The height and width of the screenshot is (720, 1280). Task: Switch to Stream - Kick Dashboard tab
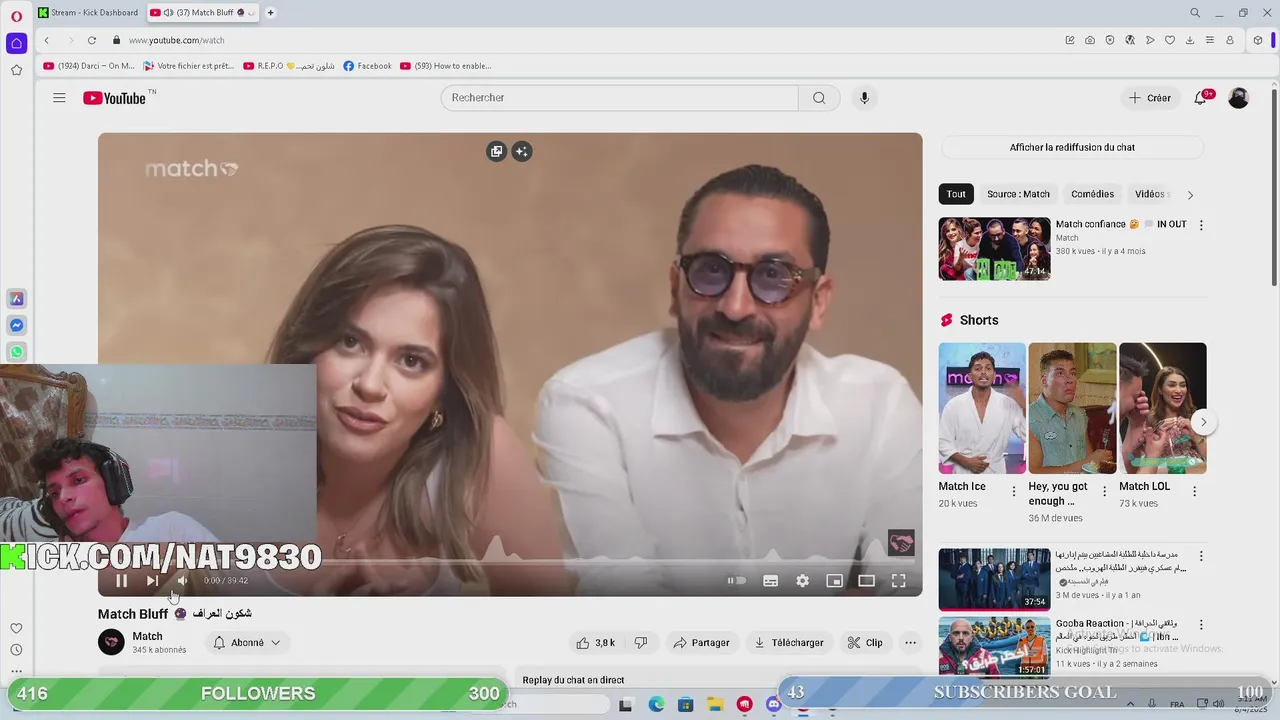pyautogui.click(x=88, y=13)
